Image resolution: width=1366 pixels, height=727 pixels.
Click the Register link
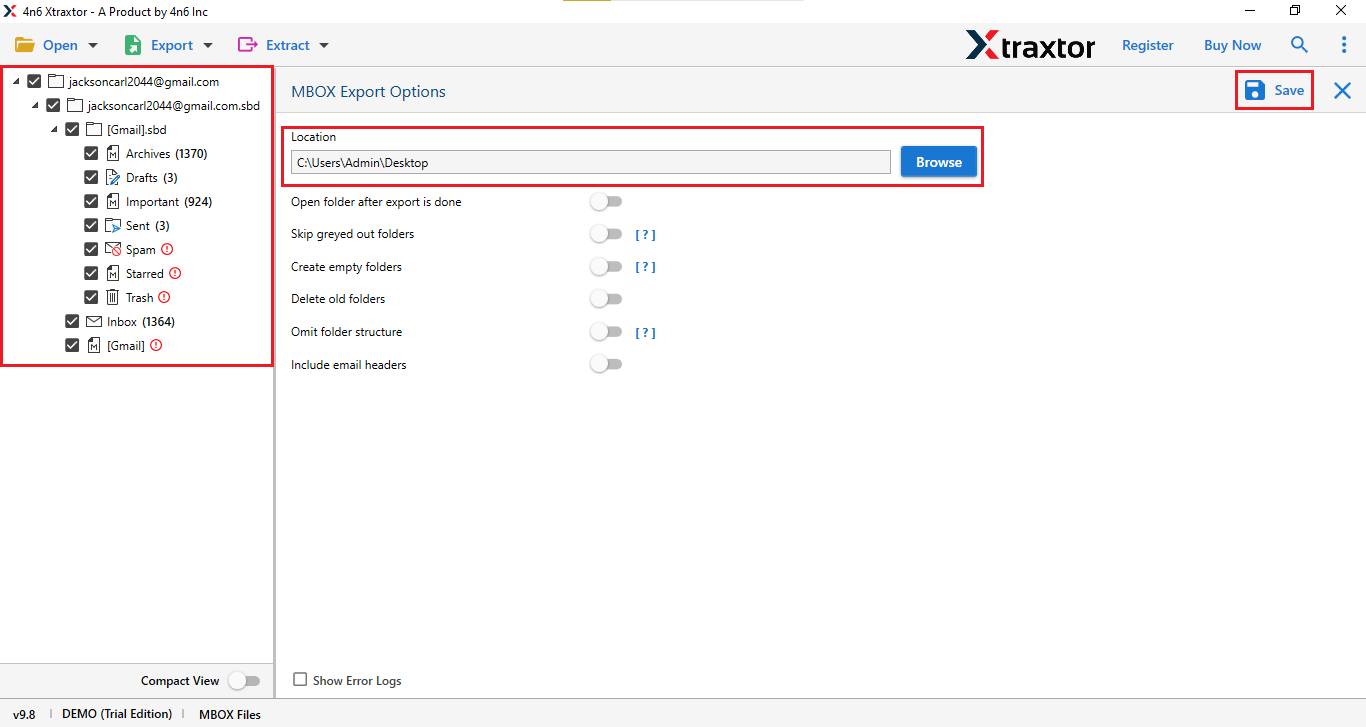(x=1147, y=45)
